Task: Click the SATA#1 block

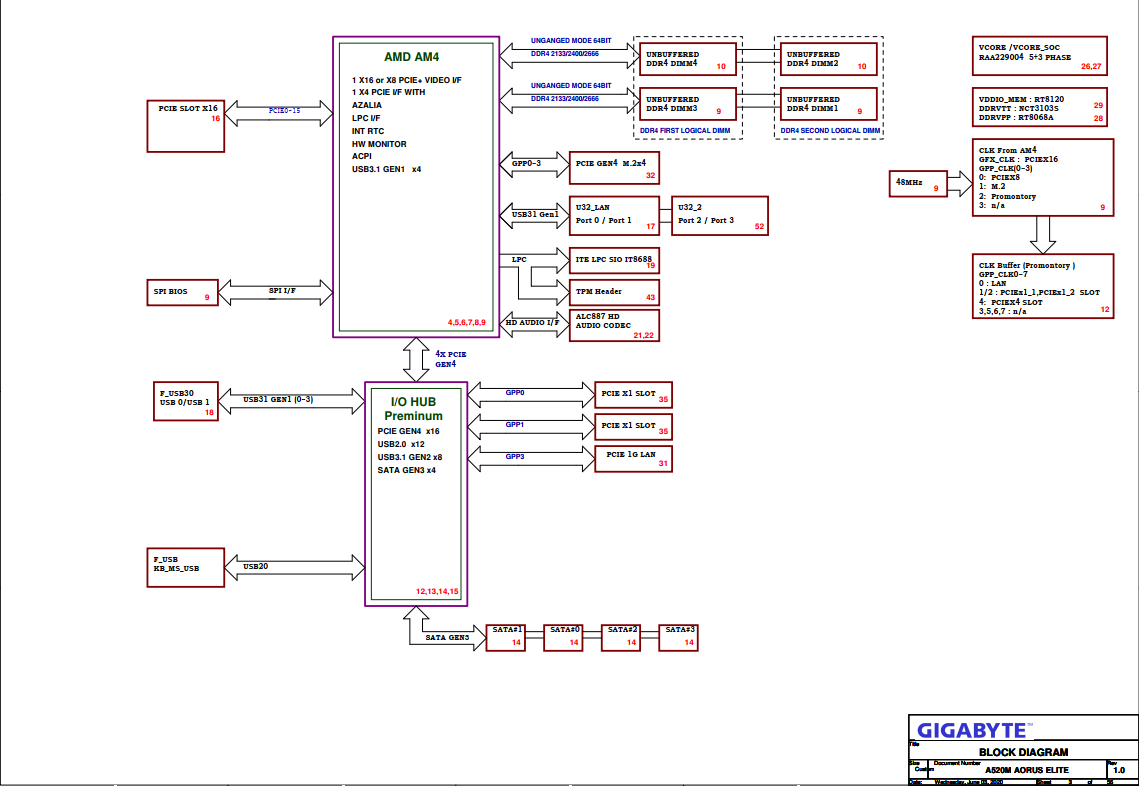Action: [x=506, y=637]
